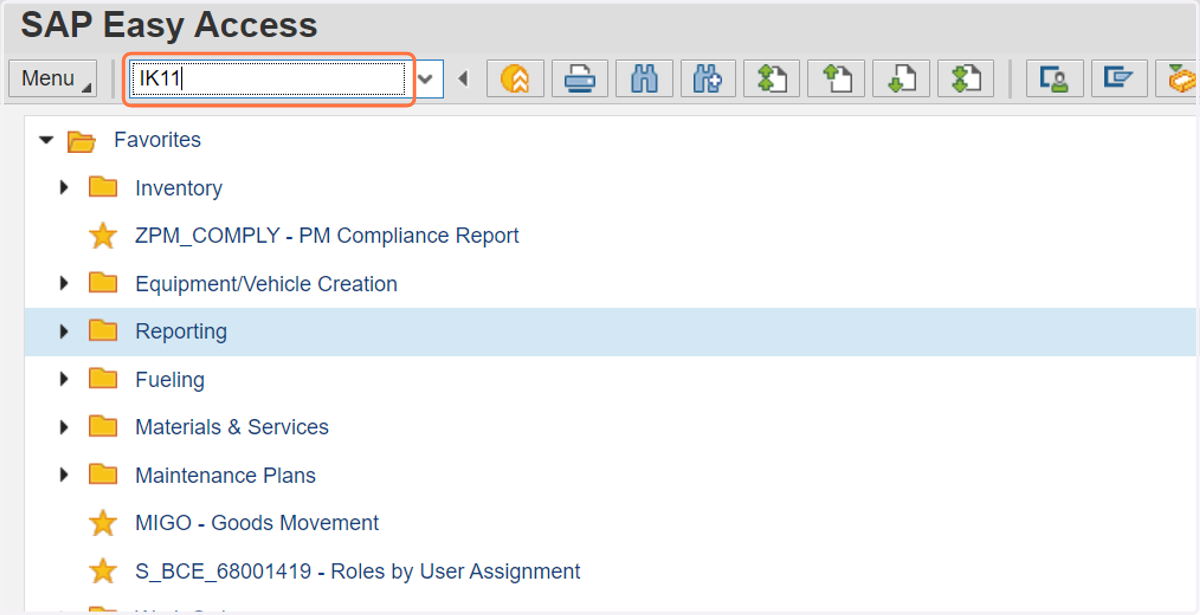Click the partially visible orange icon at toolbar end
The width and height of the screenshot is (1200, 615).
(x=1178, y=78)
